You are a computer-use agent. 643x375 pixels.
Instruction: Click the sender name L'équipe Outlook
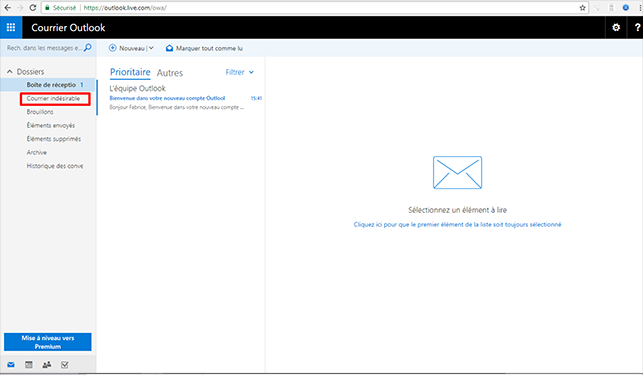click(137, 88)
